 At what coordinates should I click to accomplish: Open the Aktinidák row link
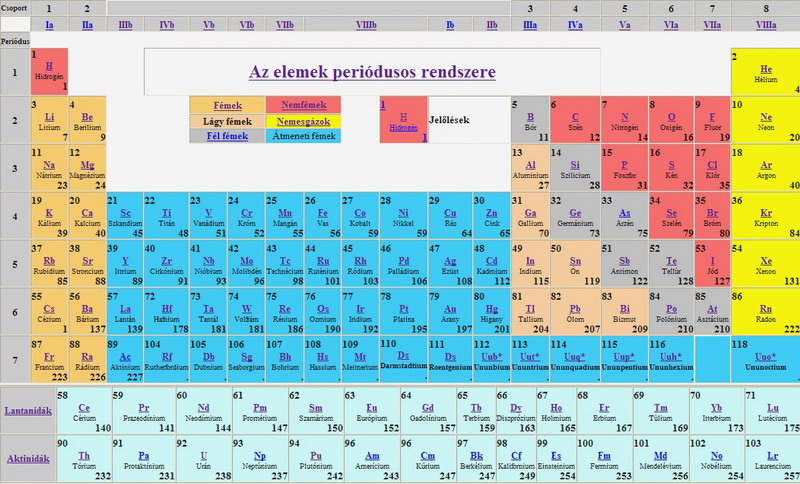pos(28,458)
